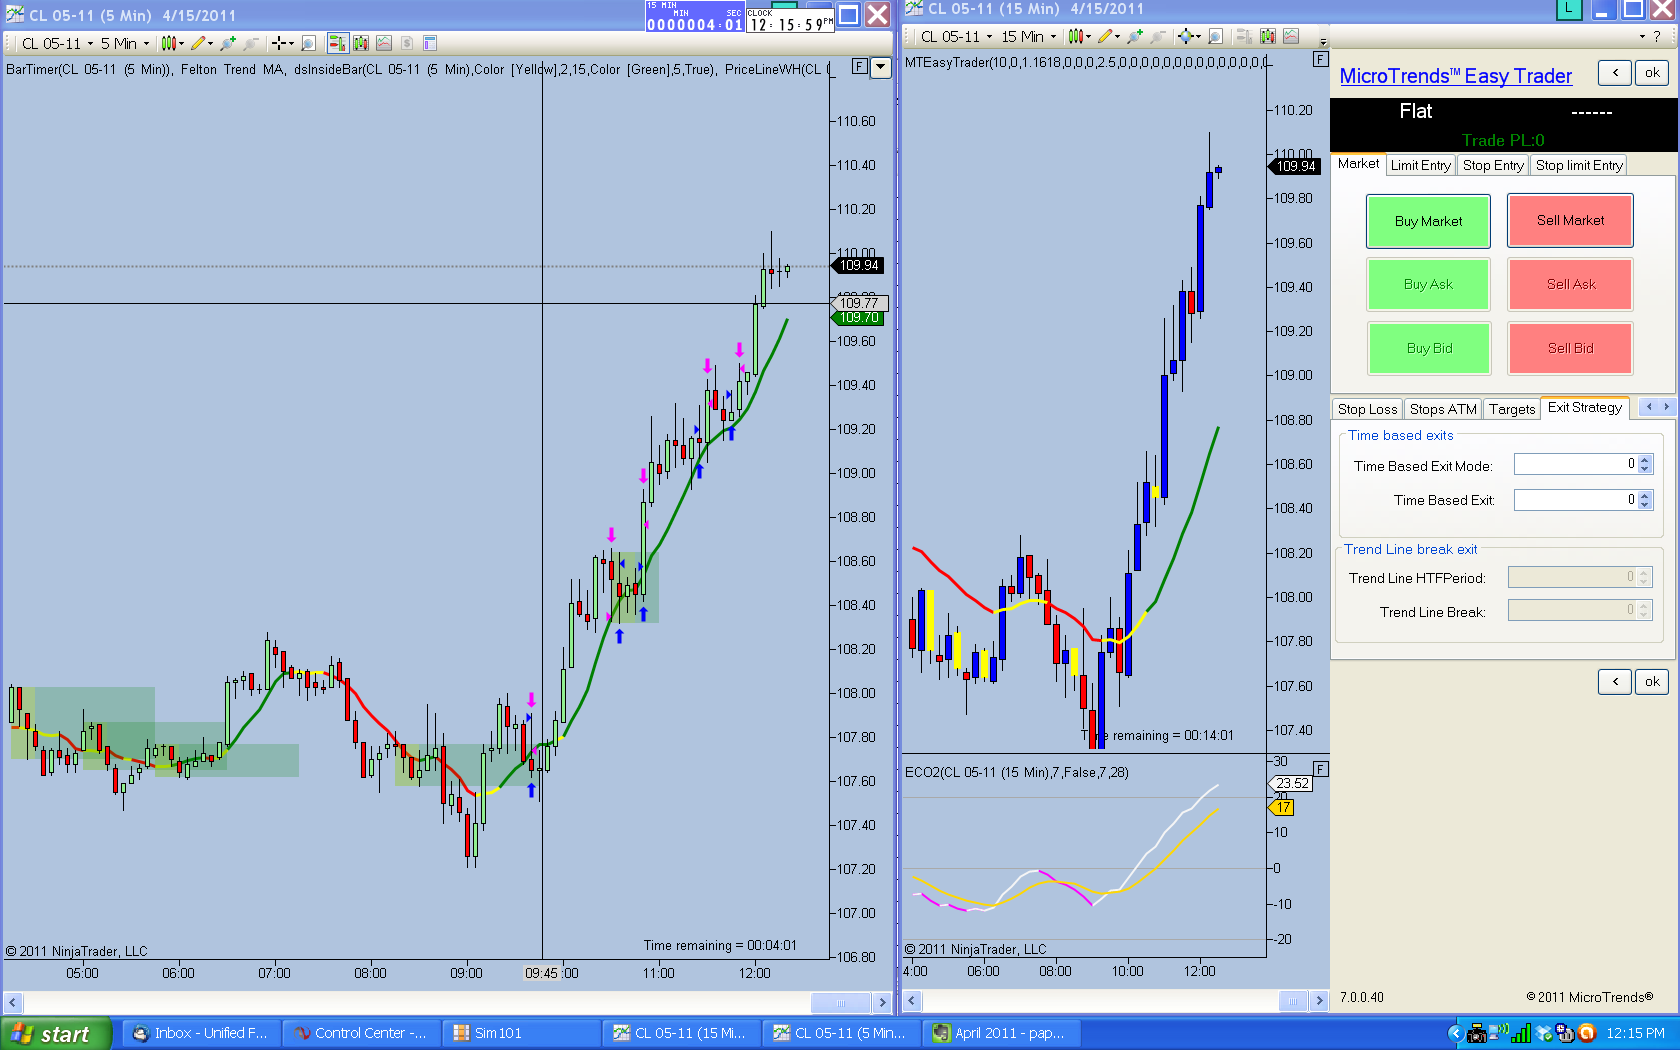The image size is (1680, 1050).
Task: Switch to Limit Entry tab
Action: 1420,165
